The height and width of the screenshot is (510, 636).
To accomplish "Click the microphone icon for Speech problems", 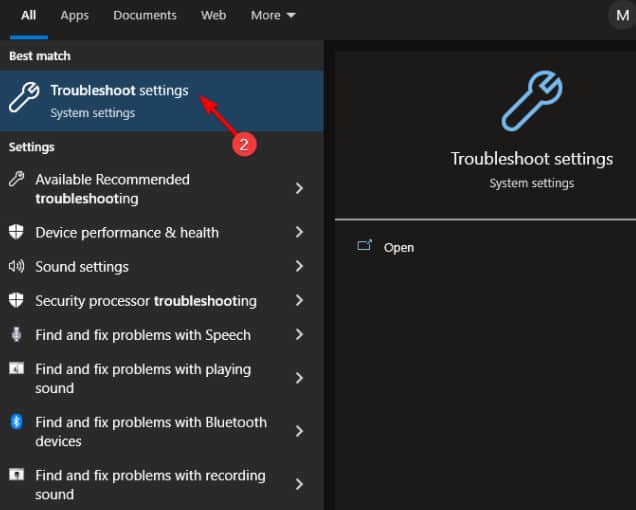I will [16, 335].
